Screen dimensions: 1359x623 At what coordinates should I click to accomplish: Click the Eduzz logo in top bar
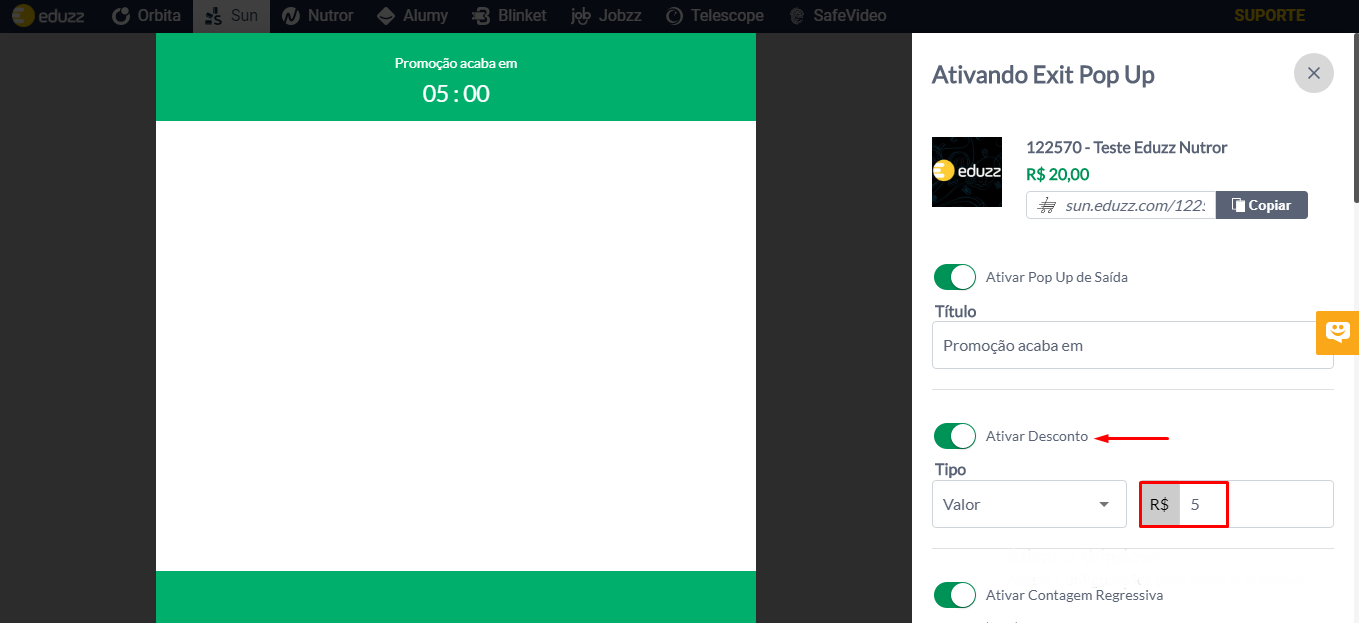pyautogui.click(x=49, y=16)
